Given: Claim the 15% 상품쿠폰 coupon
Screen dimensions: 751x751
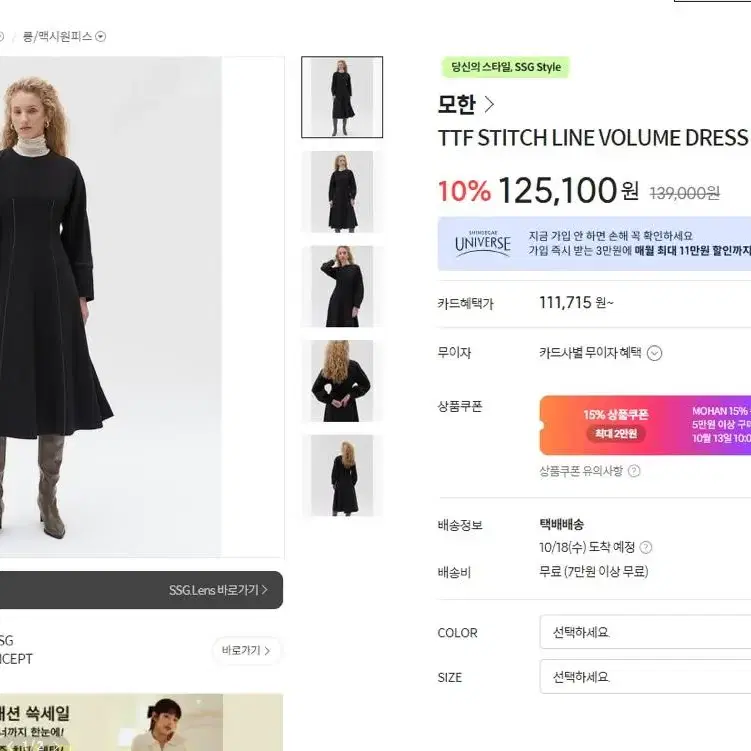Looking at the screenshot, I should coord(645,425).
